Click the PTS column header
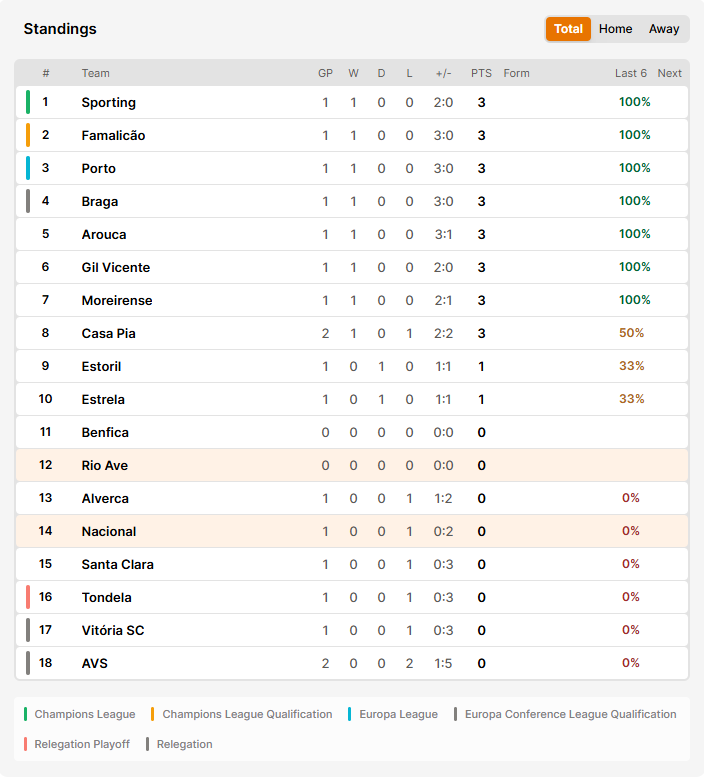The image size is (704, 779). [481, 73]
